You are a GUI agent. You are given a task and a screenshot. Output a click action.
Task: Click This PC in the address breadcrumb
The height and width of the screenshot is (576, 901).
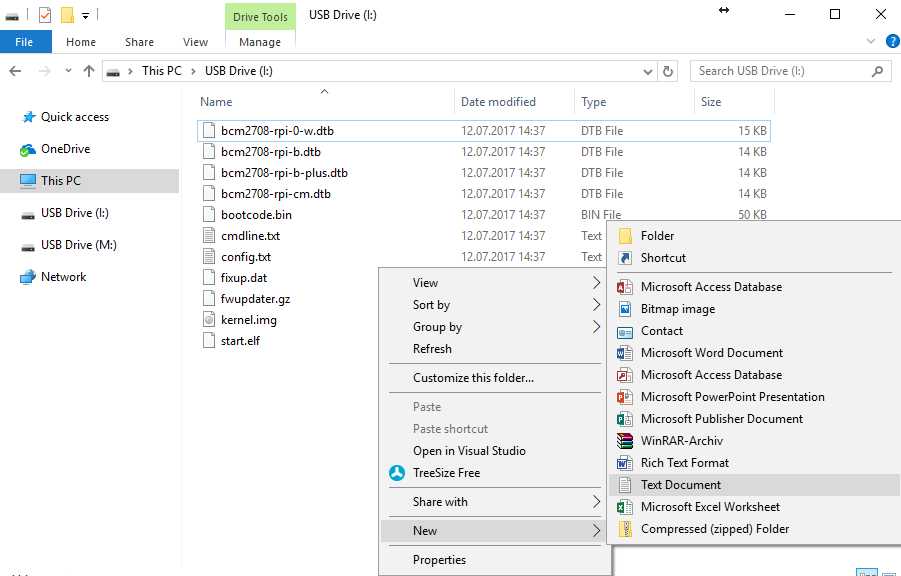(161, 71)
